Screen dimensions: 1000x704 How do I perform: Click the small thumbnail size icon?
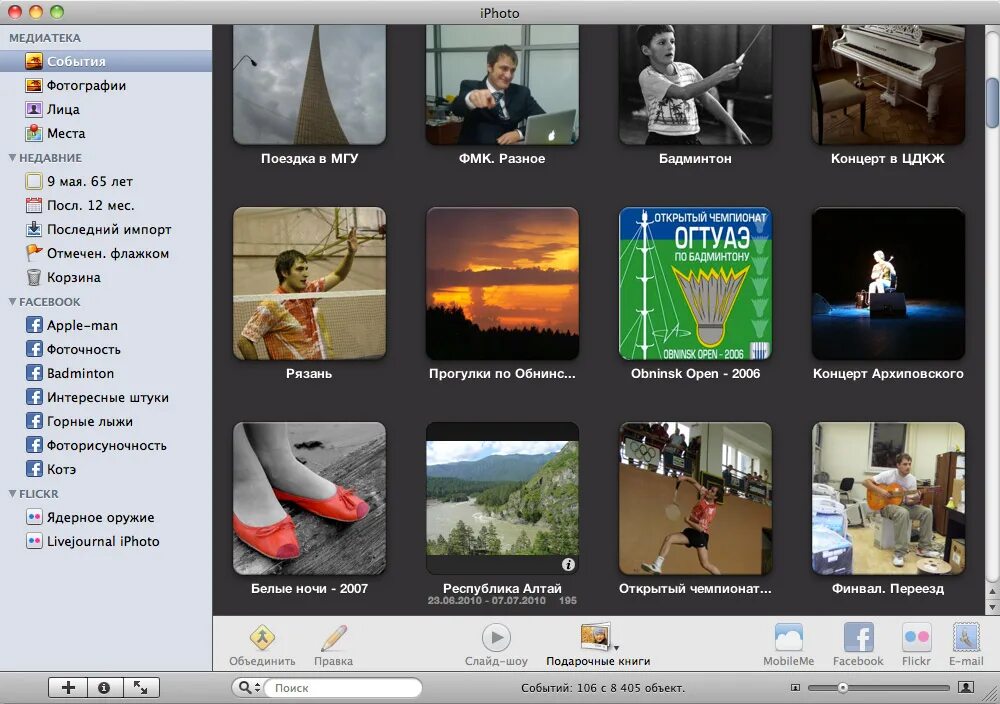tap(795, 687)
